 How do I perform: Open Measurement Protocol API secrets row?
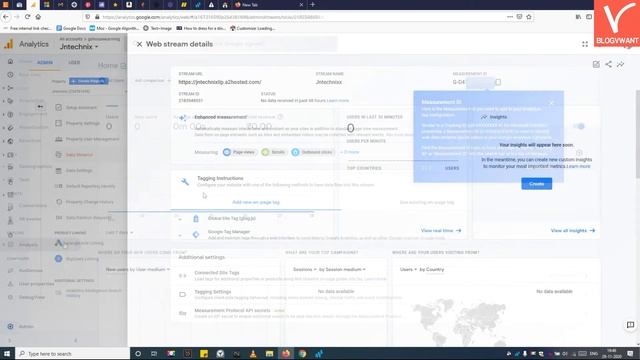pos(282,313)
